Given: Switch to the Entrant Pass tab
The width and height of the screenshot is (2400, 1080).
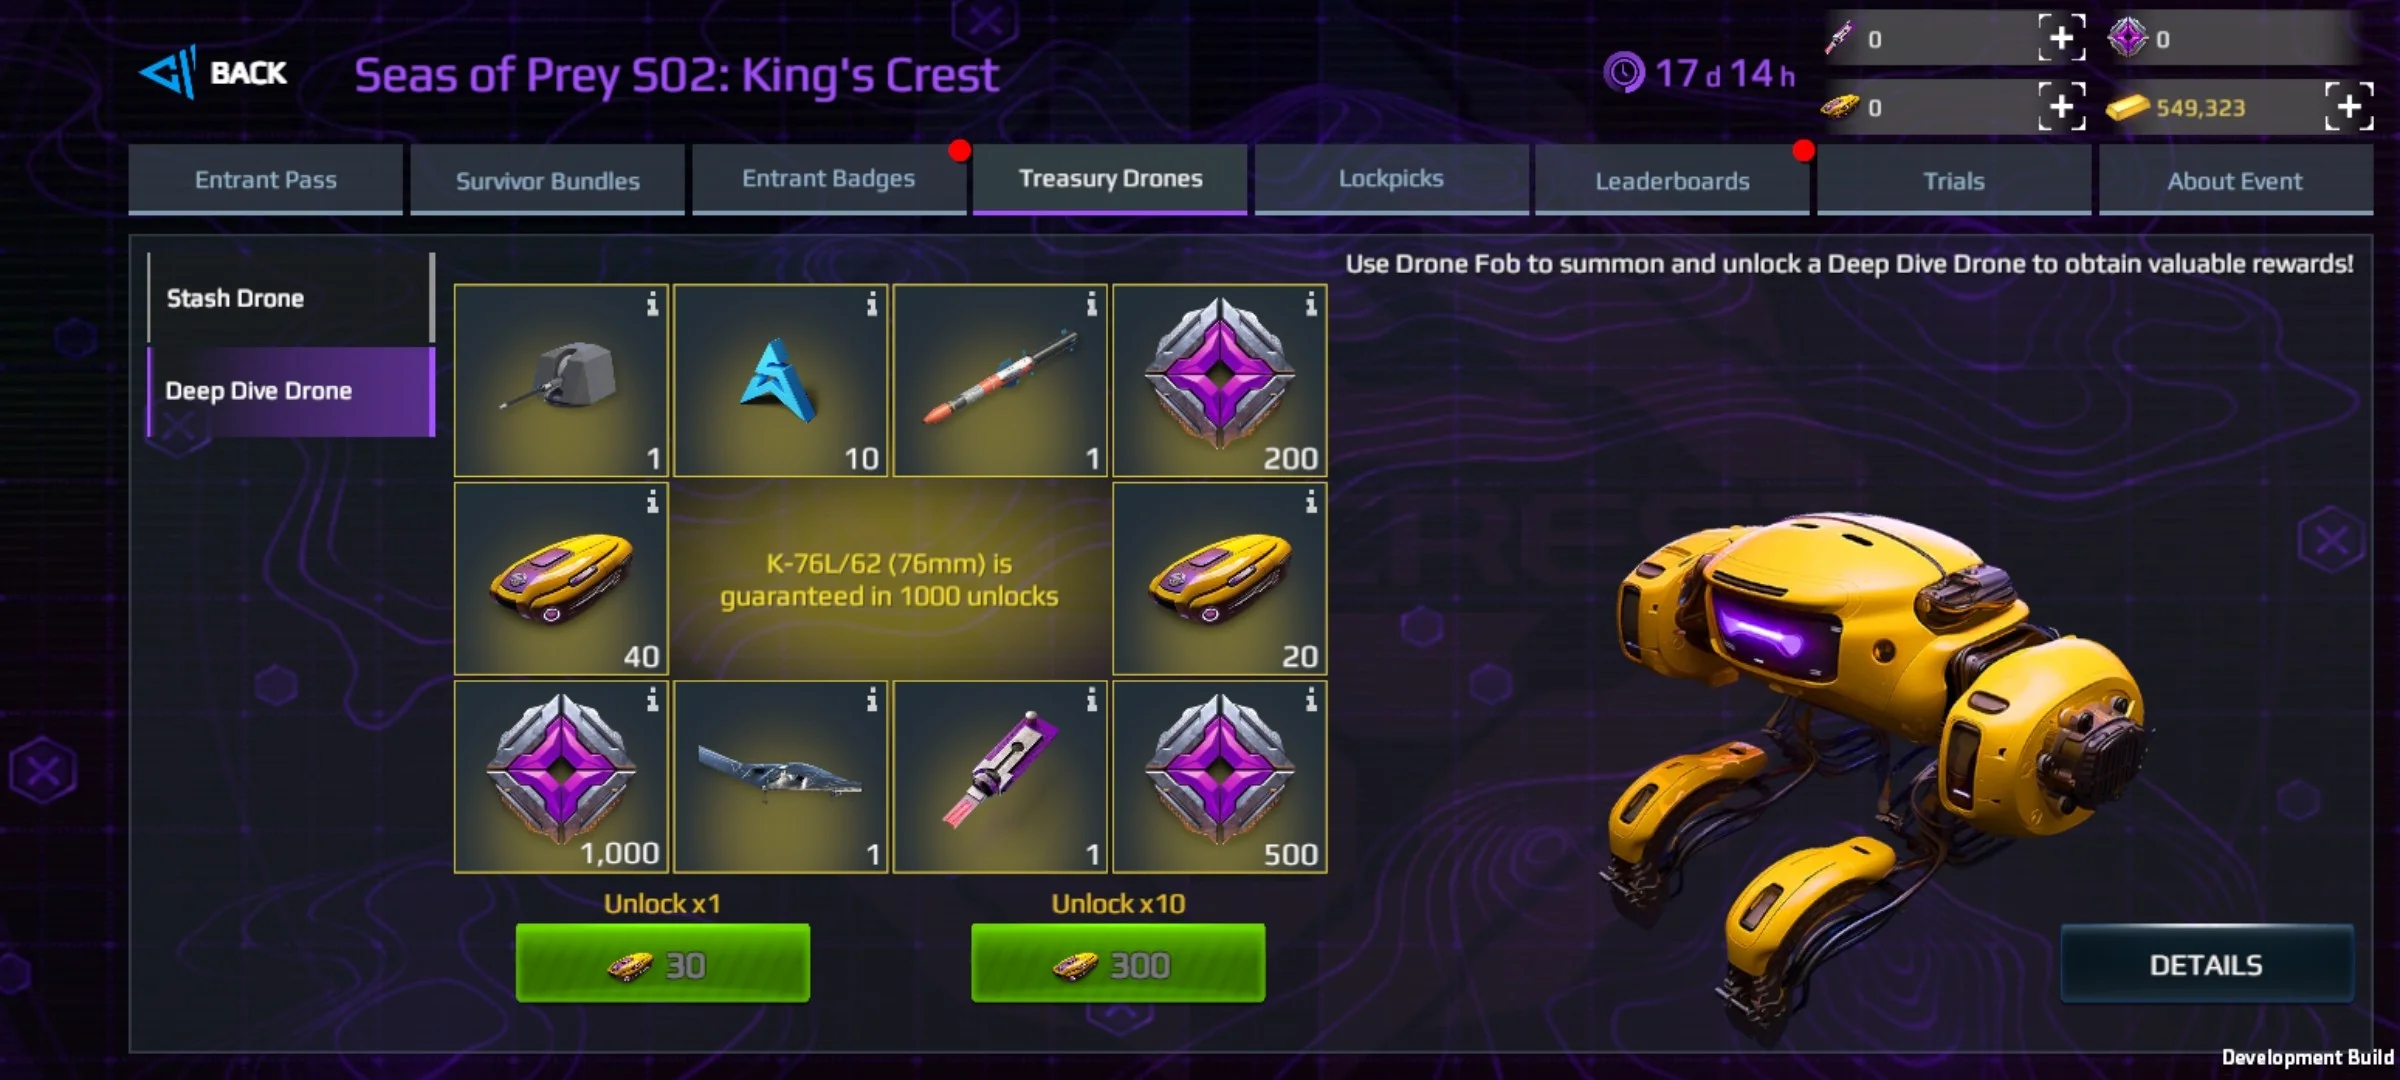Looking at the screenshot, I should pos(265,180).
